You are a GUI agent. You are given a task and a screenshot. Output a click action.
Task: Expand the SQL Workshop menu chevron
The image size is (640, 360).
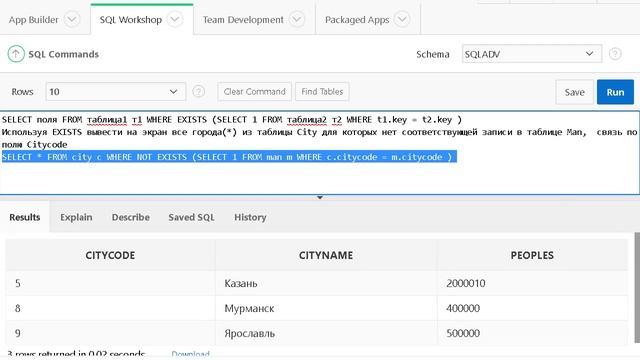[175, 20]
